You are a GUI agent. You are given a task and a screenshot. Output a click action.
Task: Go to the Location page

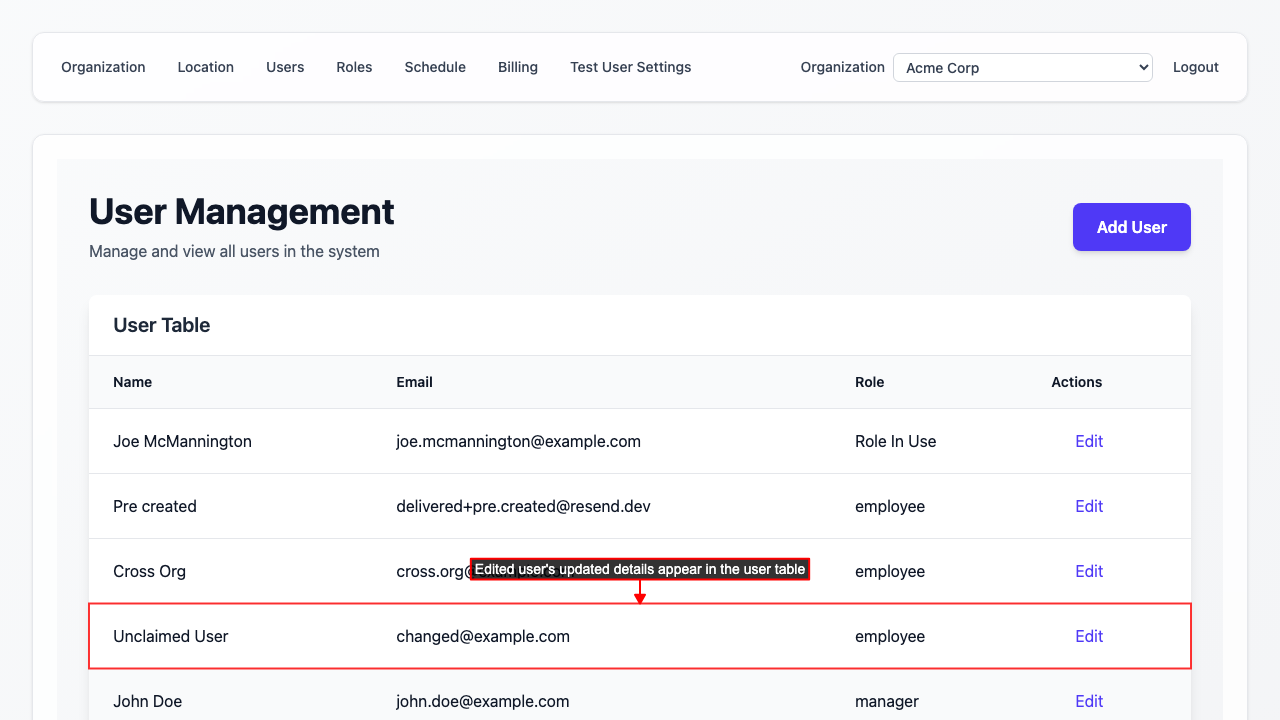click(205, 67)
